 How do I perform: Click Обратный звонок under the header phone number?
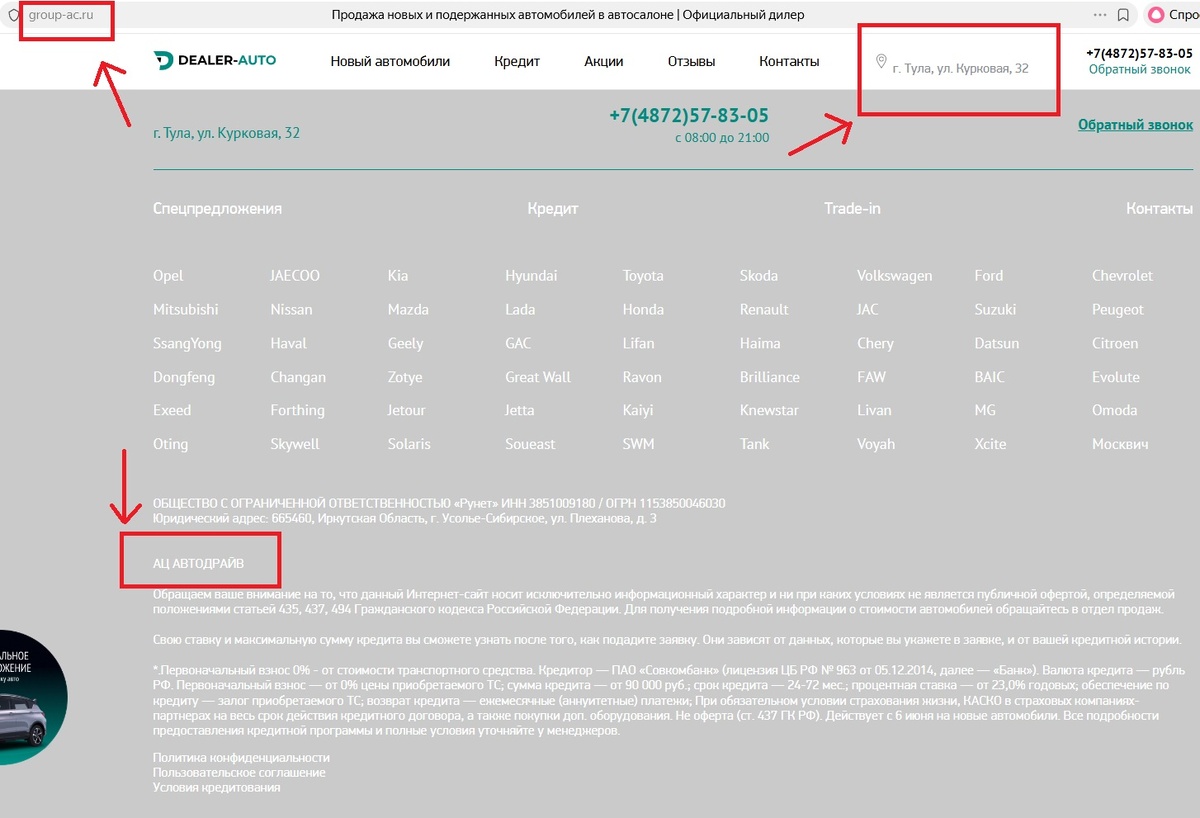tap(1140, 70)
